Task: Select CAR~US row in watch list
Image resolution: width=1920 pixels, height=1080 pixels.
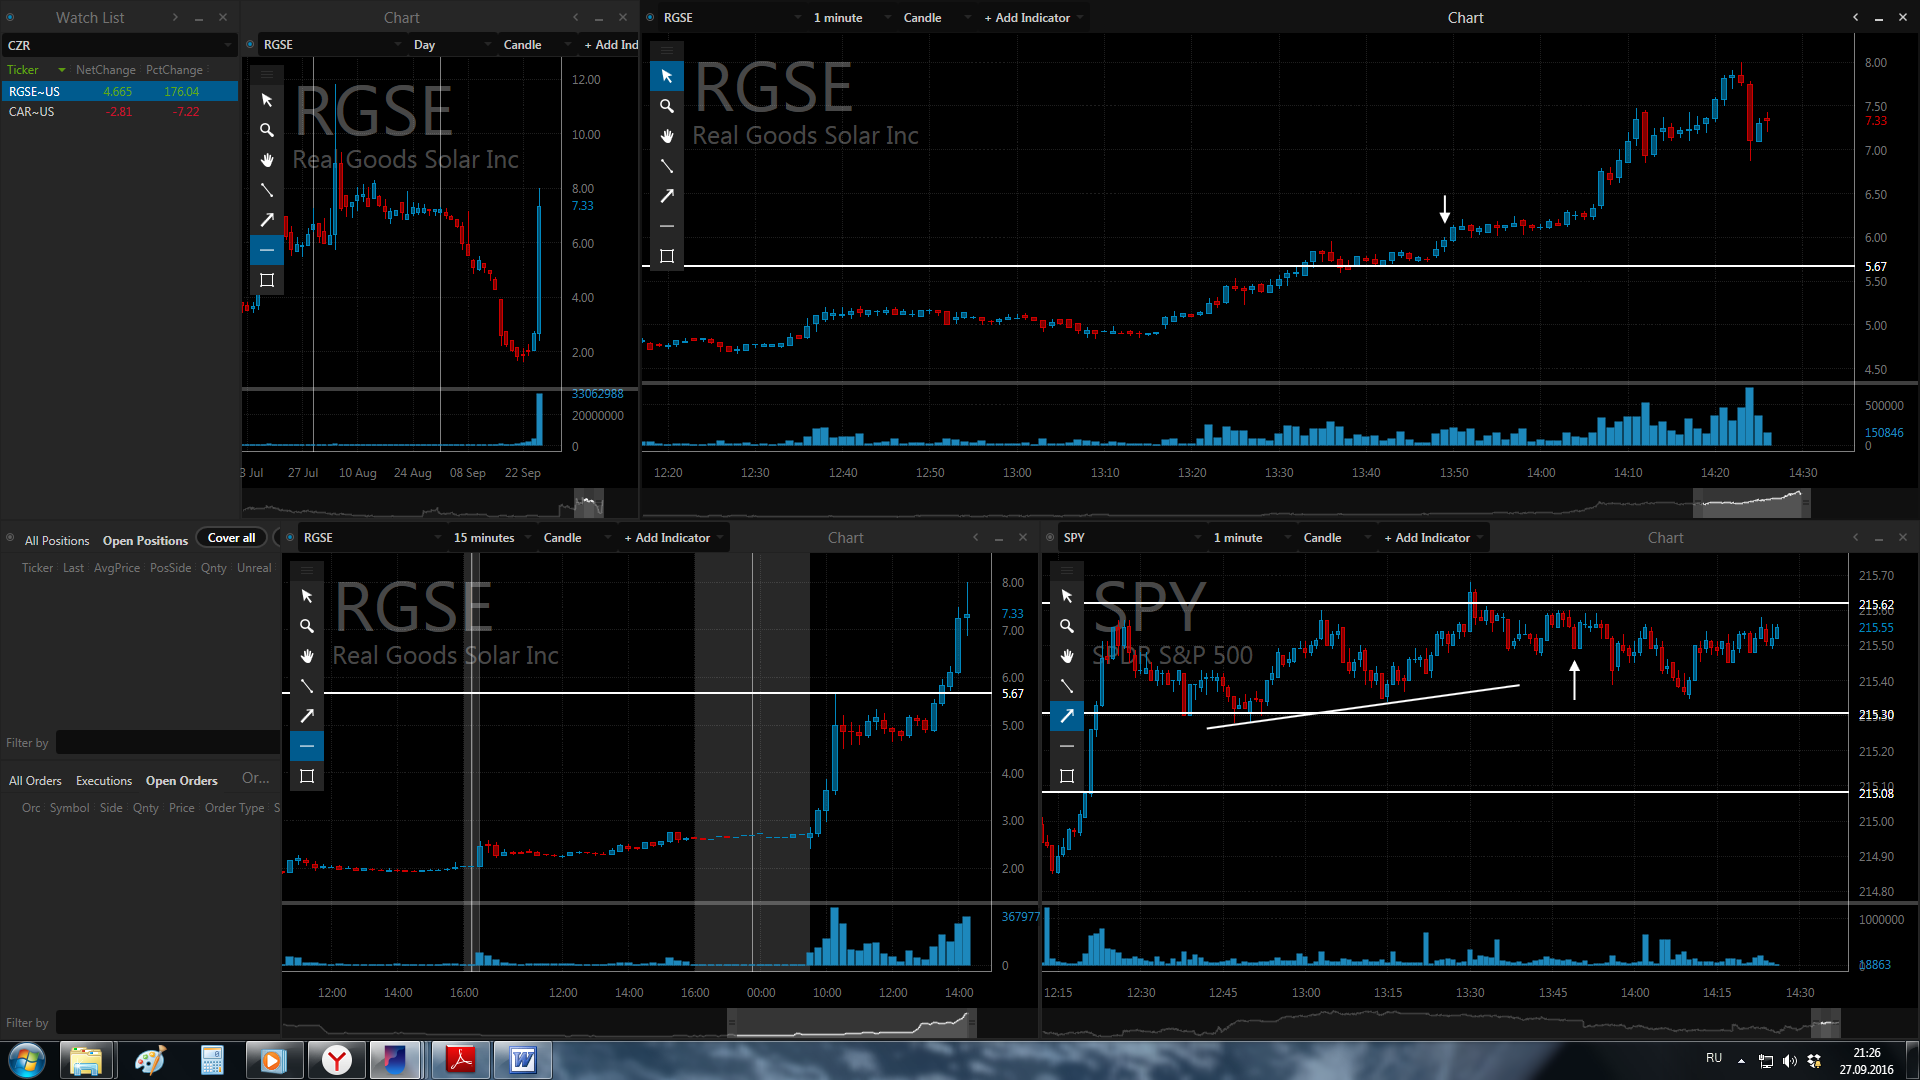Action: point(119,111)
